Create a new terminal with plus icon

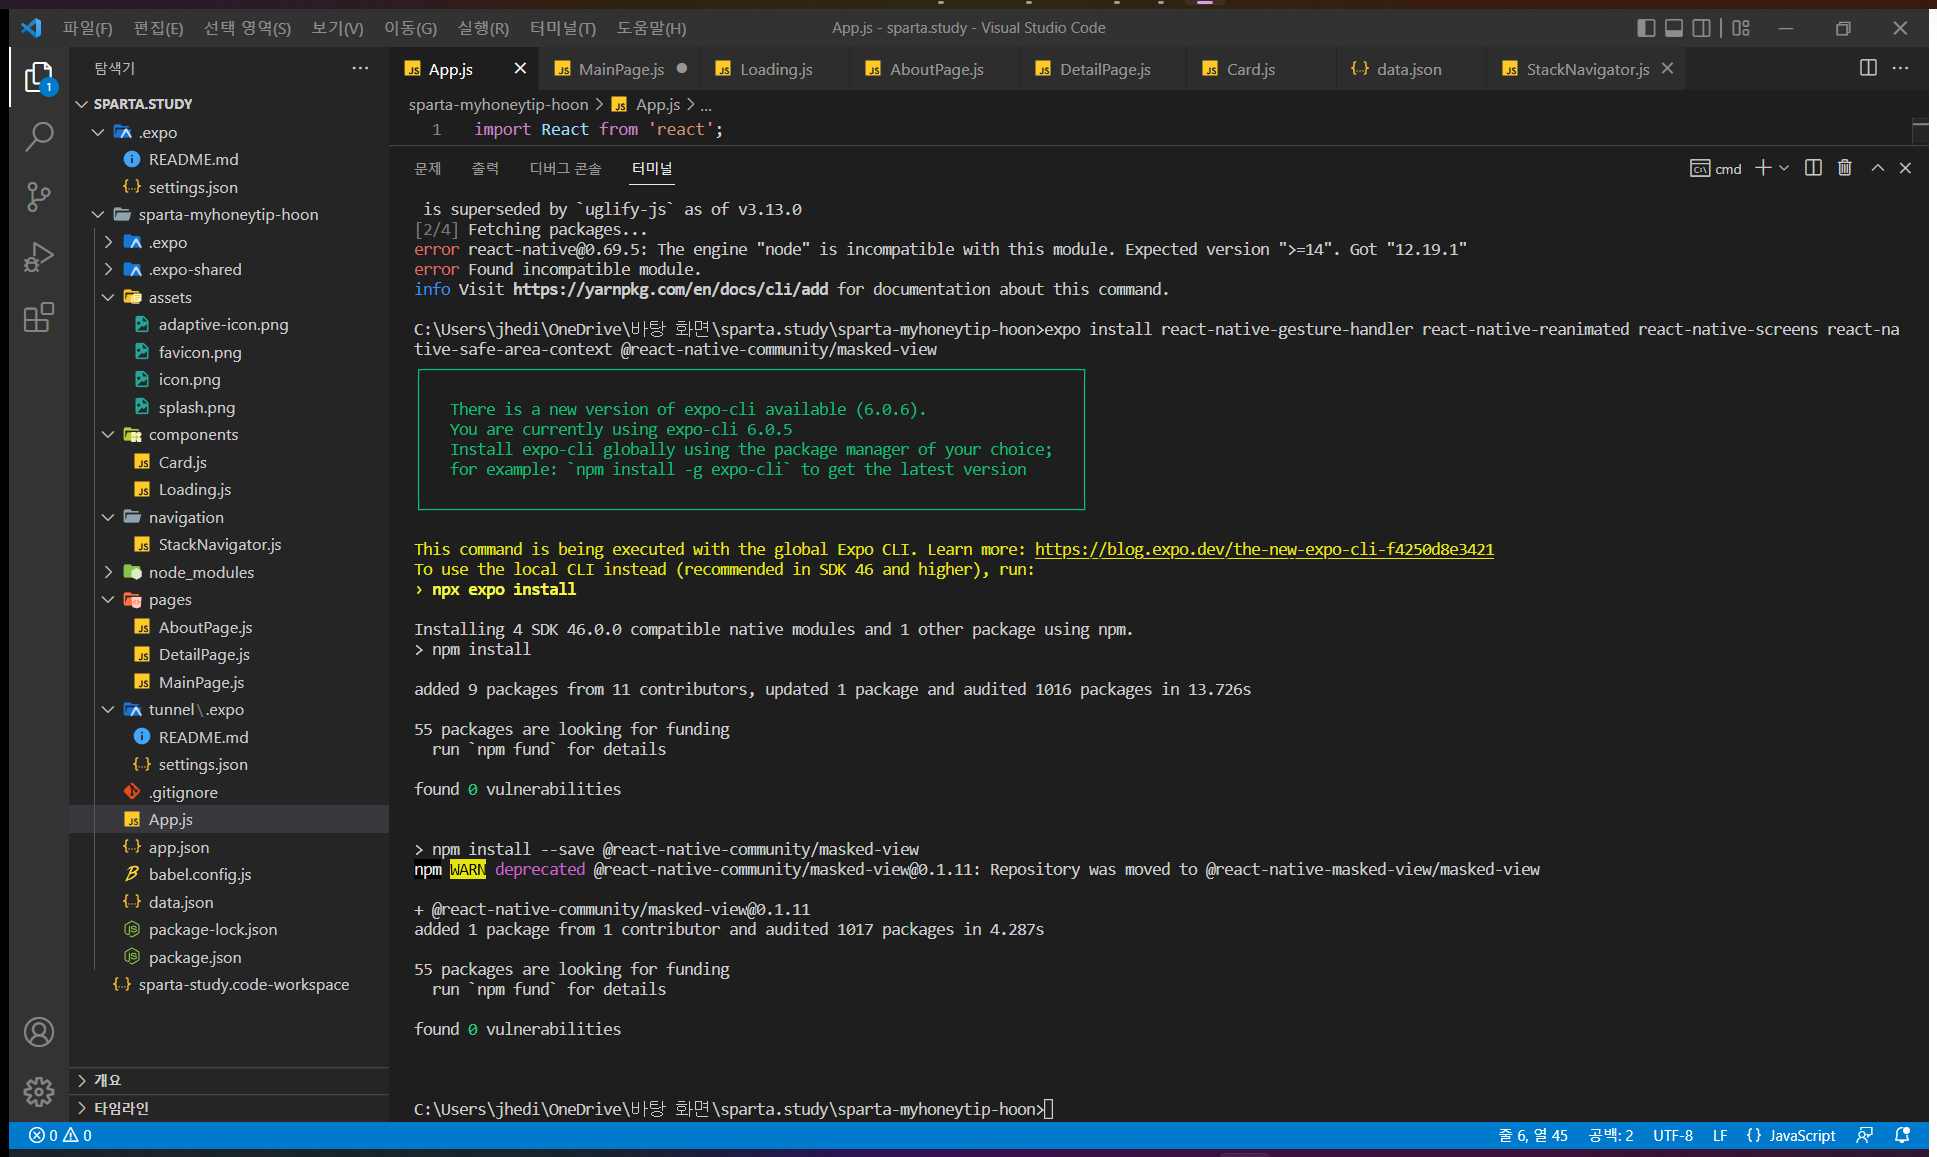click(1763, 168)
